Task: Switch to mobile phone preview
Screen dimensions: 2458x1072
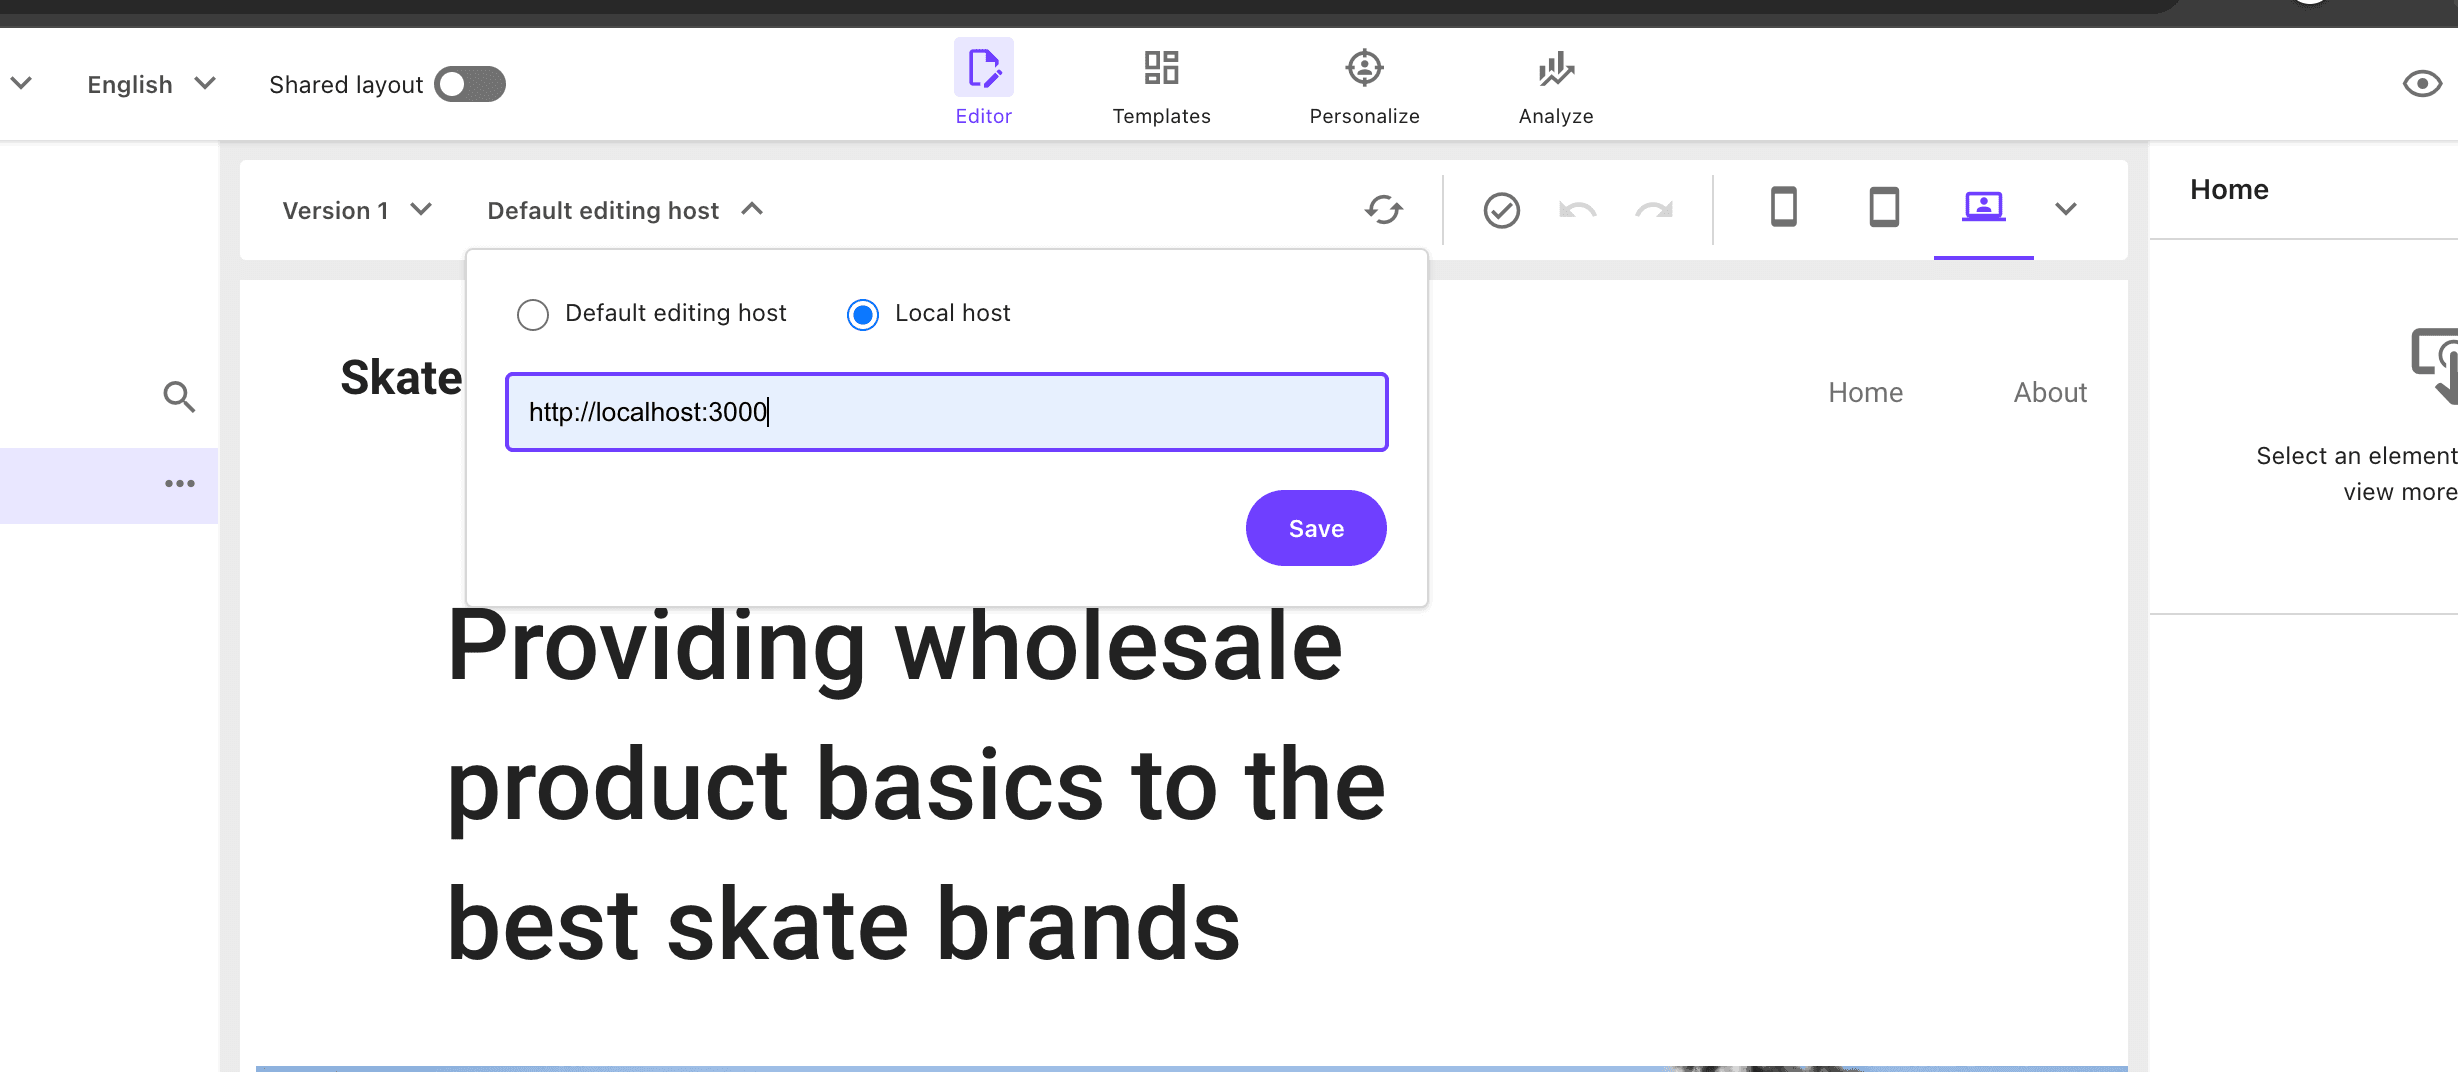Action: (1784, 208)
